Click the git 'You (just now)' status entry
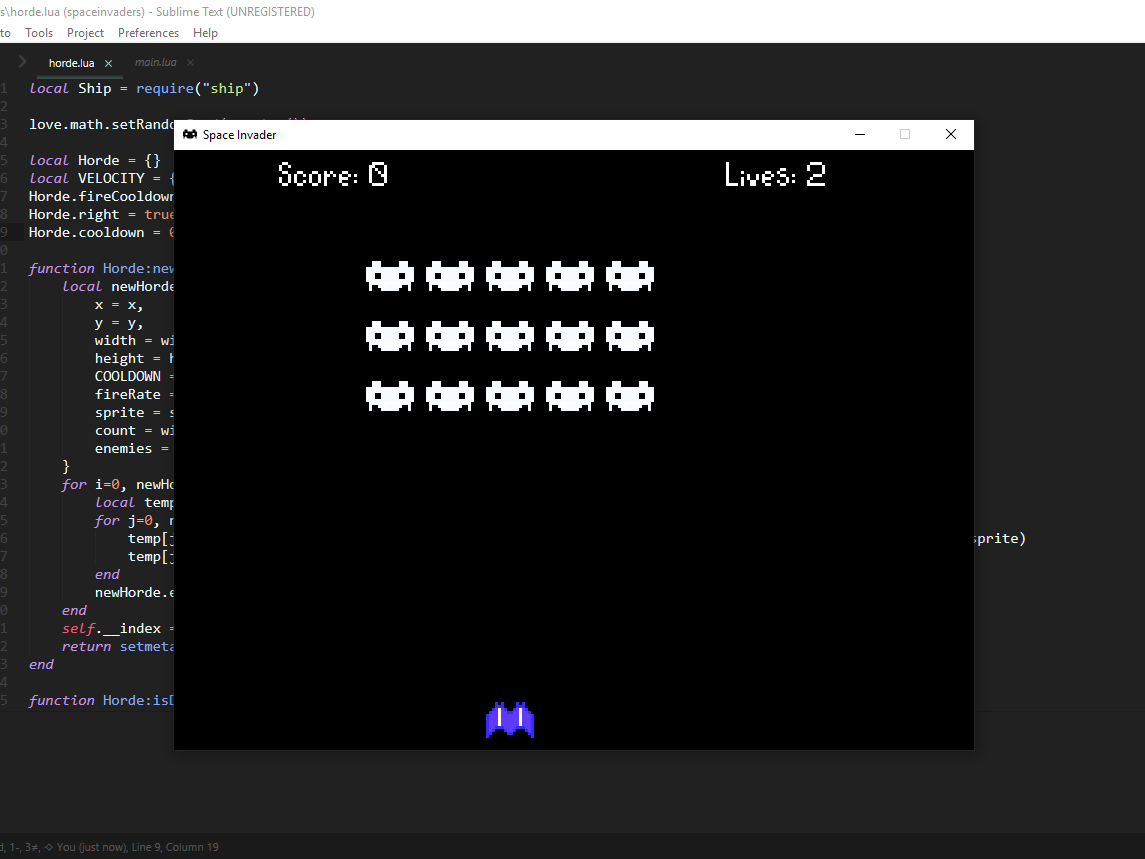The height and width of the screenshot is (859, 1145). tap(85, 847)
